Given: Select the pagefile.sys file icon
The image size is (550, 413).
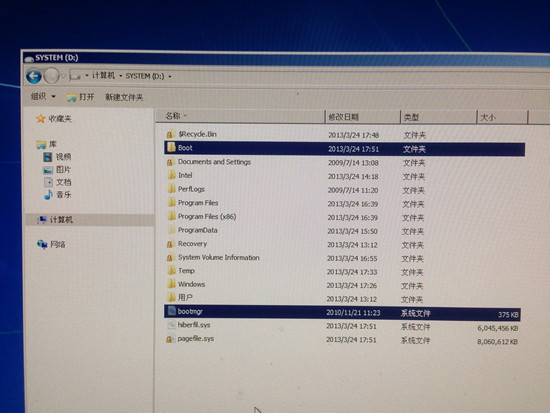Looking at the screenshot, I should coord(170,339).
